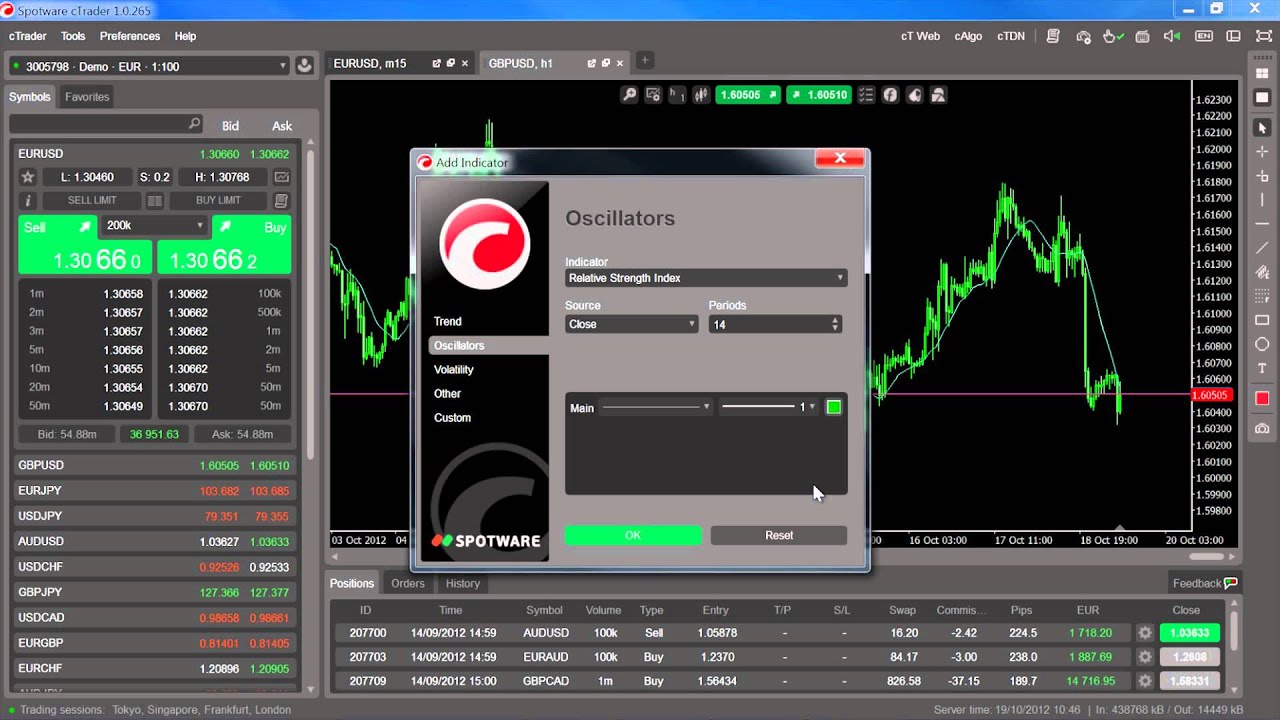The image size is (1280, 720).
Task: Click the BUY LIMIT button for EURUSD
Action: pos(218,201)
